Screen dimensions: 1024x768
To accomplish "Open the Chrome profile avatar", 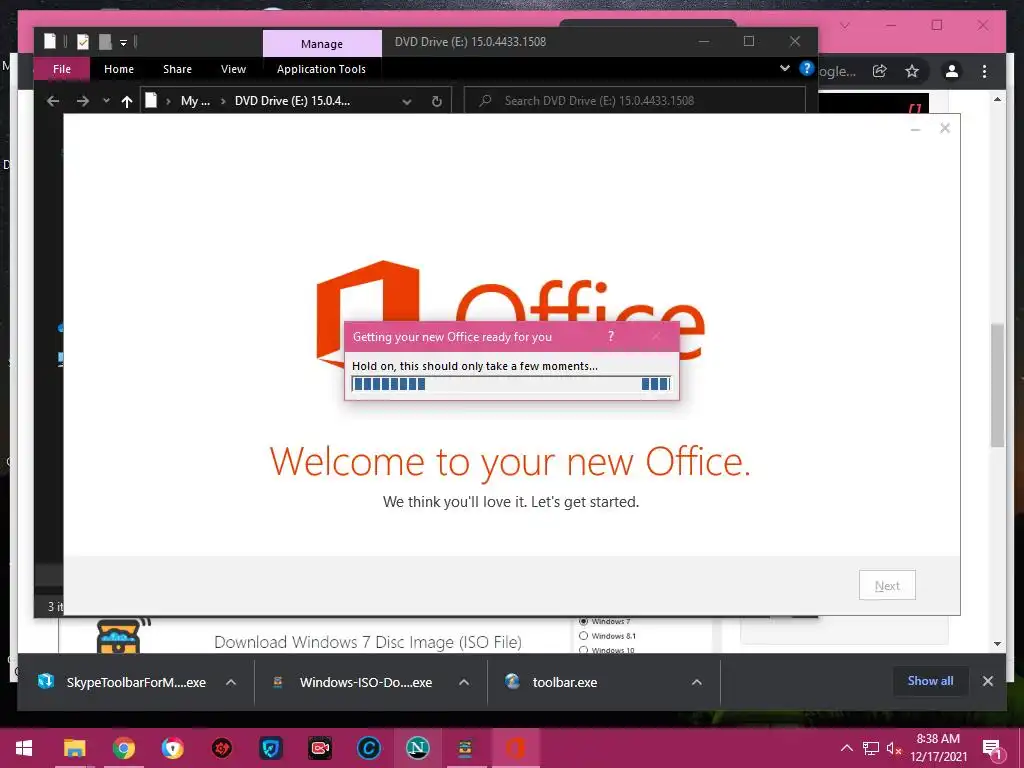I will (x=952, y=71).
